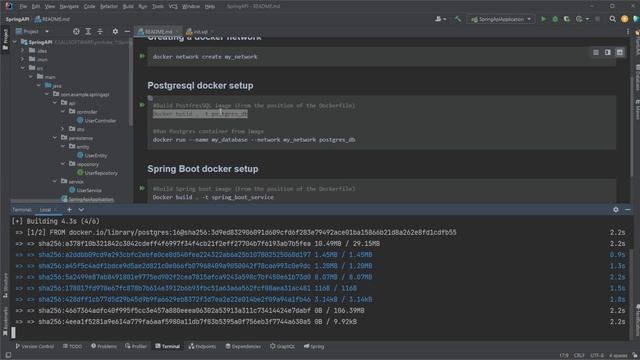Switch to the init.sql editor tab

click(200, 31)
